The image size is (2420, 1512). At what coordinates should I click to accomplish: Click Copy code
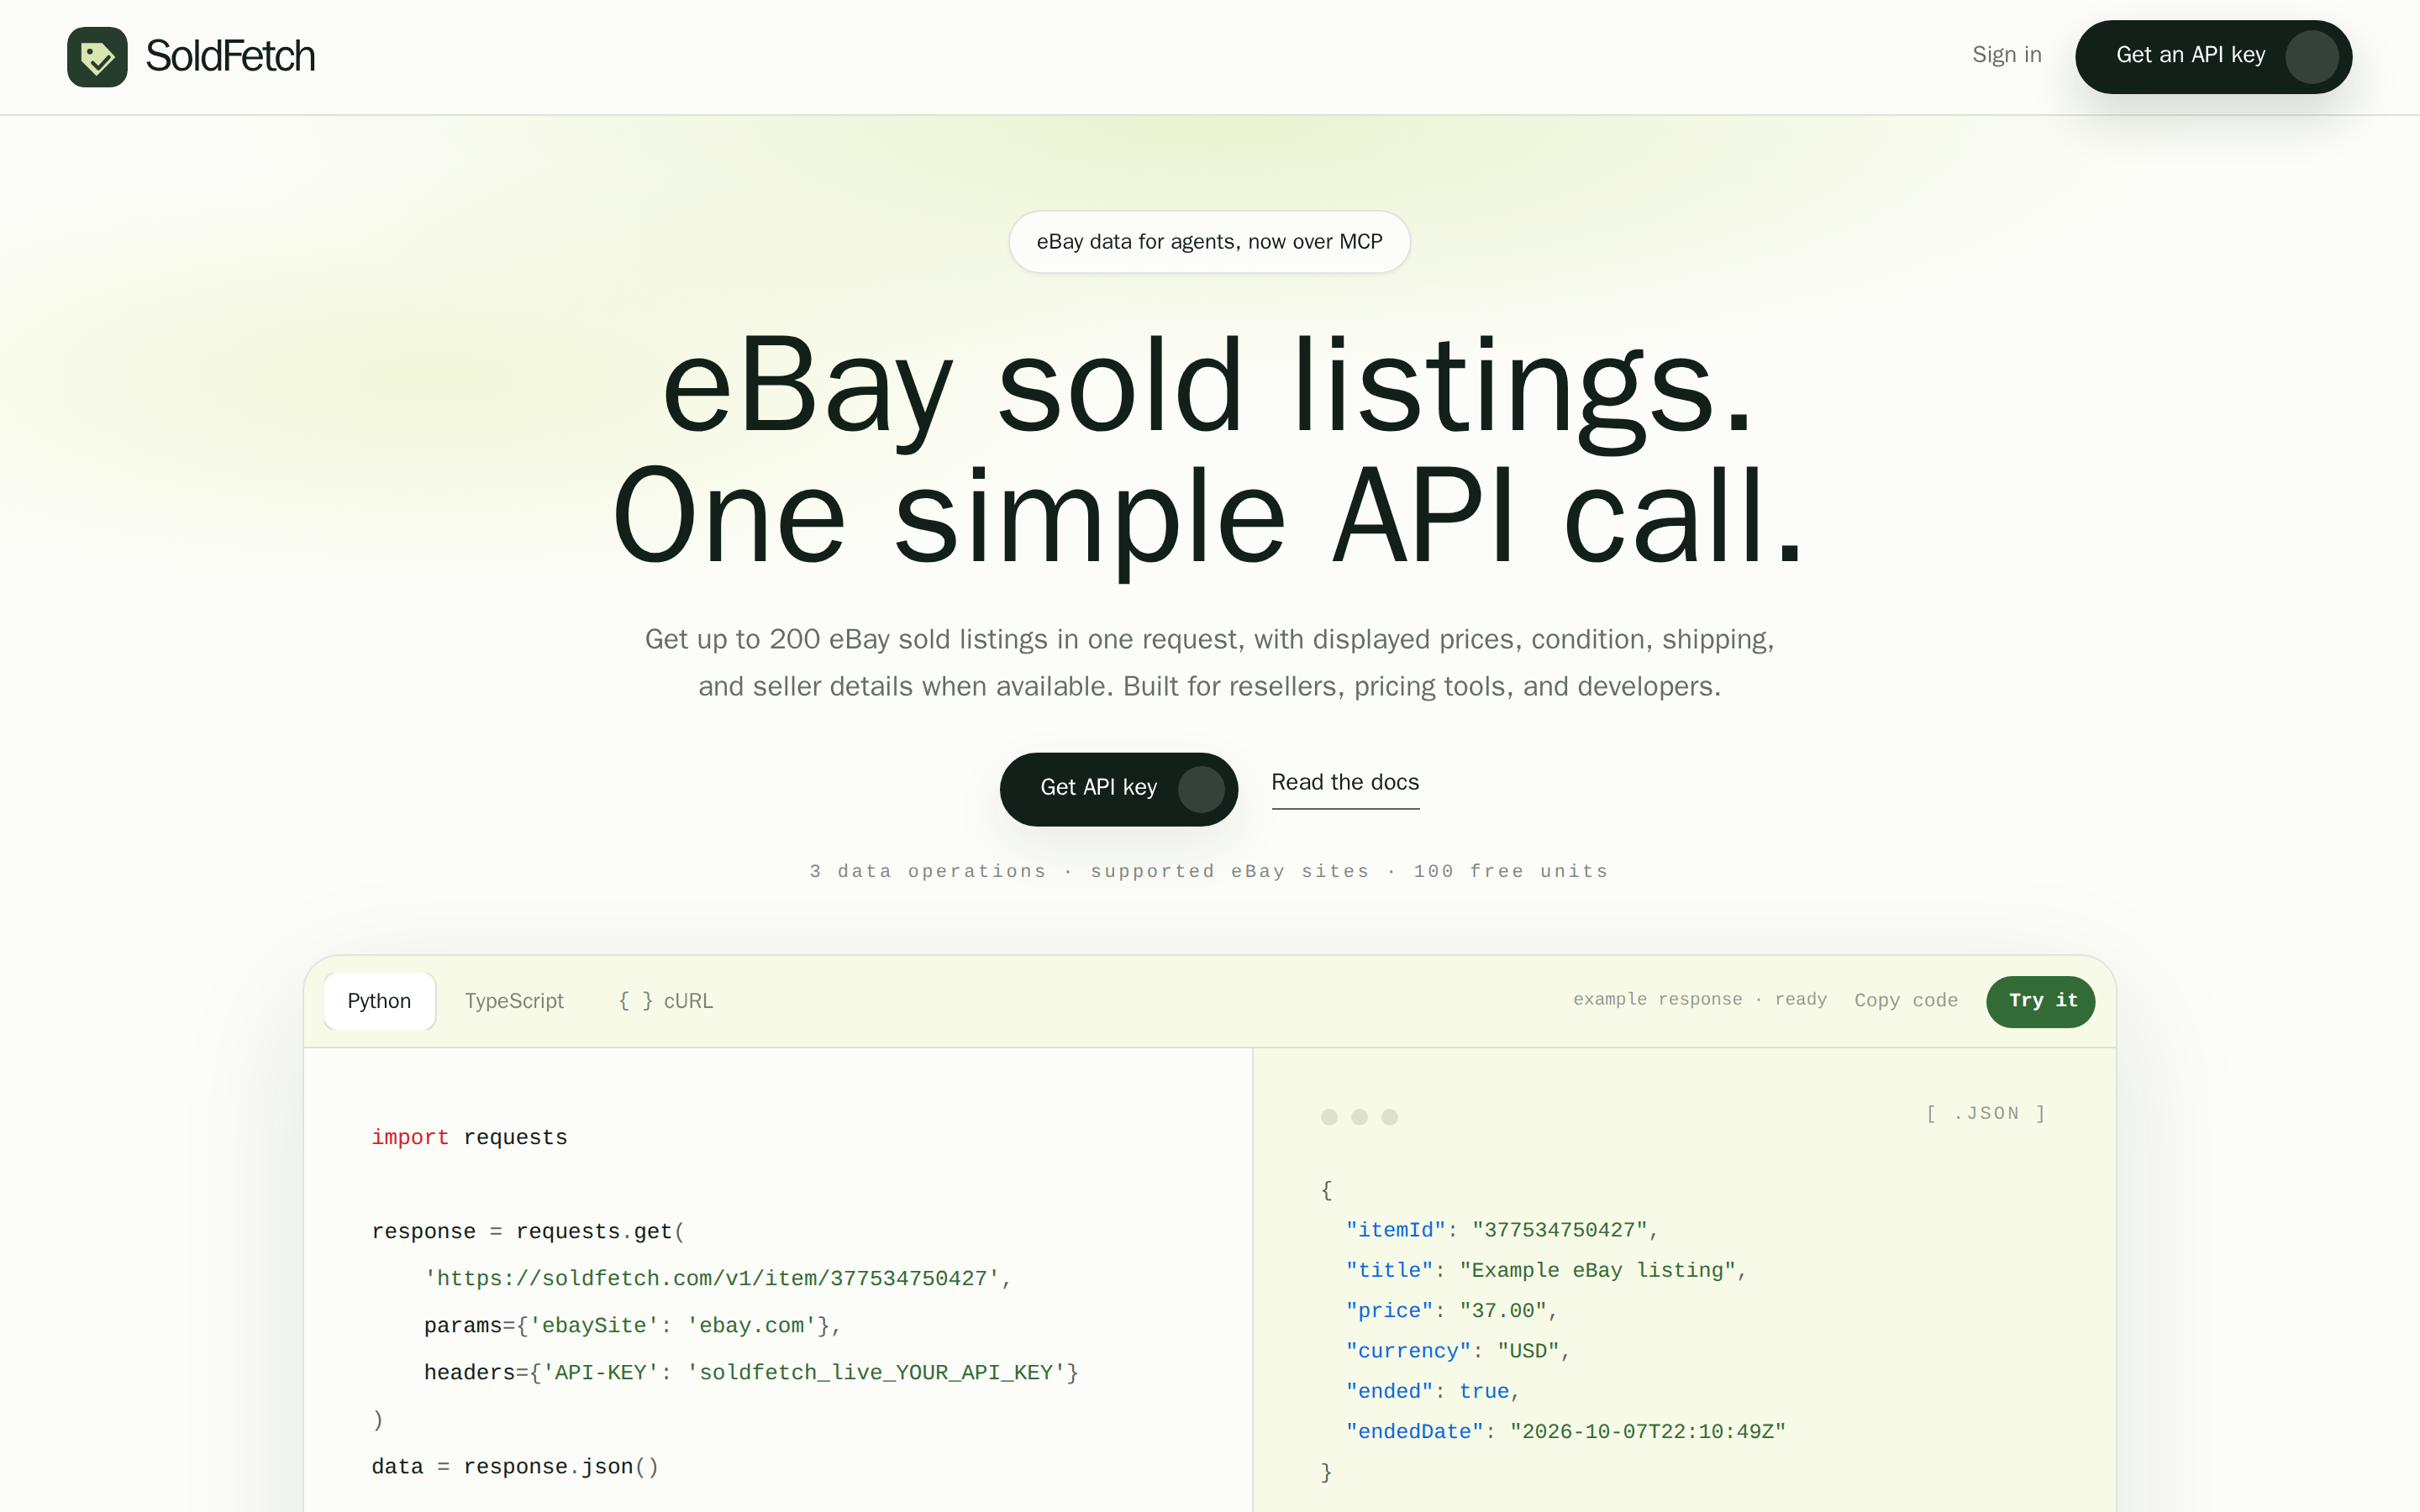pos(1906,1001)
